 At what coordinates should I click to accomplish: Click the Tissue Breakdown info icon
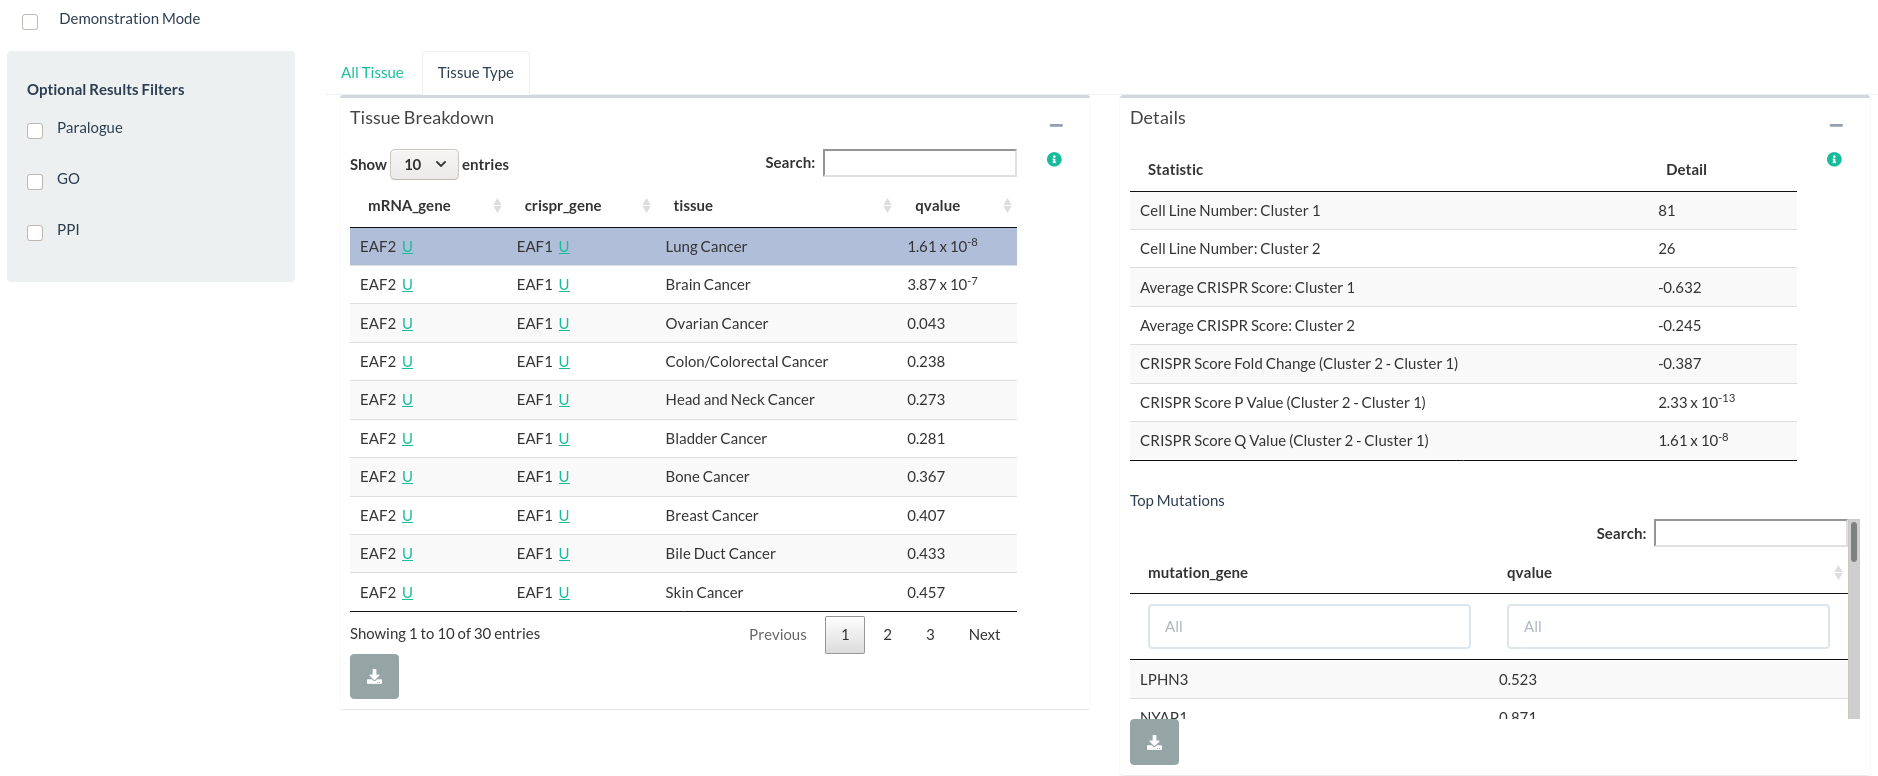coord(1054,160)
